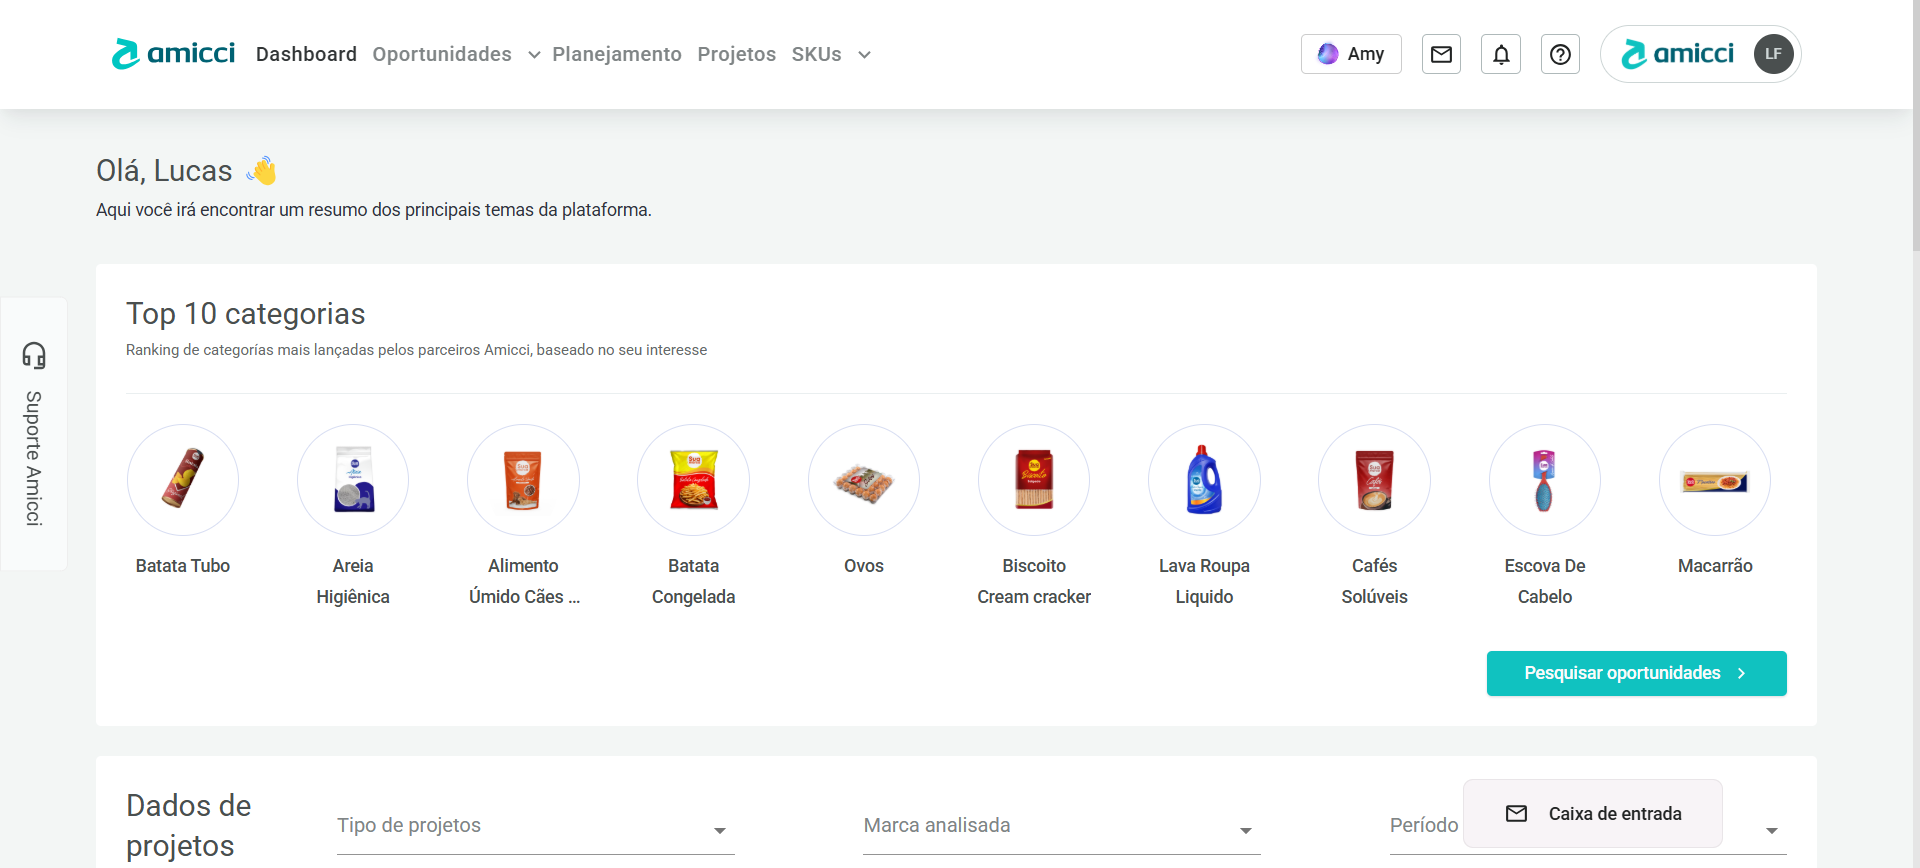
Task: Open the mail envelope icon in header
Action: pyautogui.click(x=1441, y=54)
